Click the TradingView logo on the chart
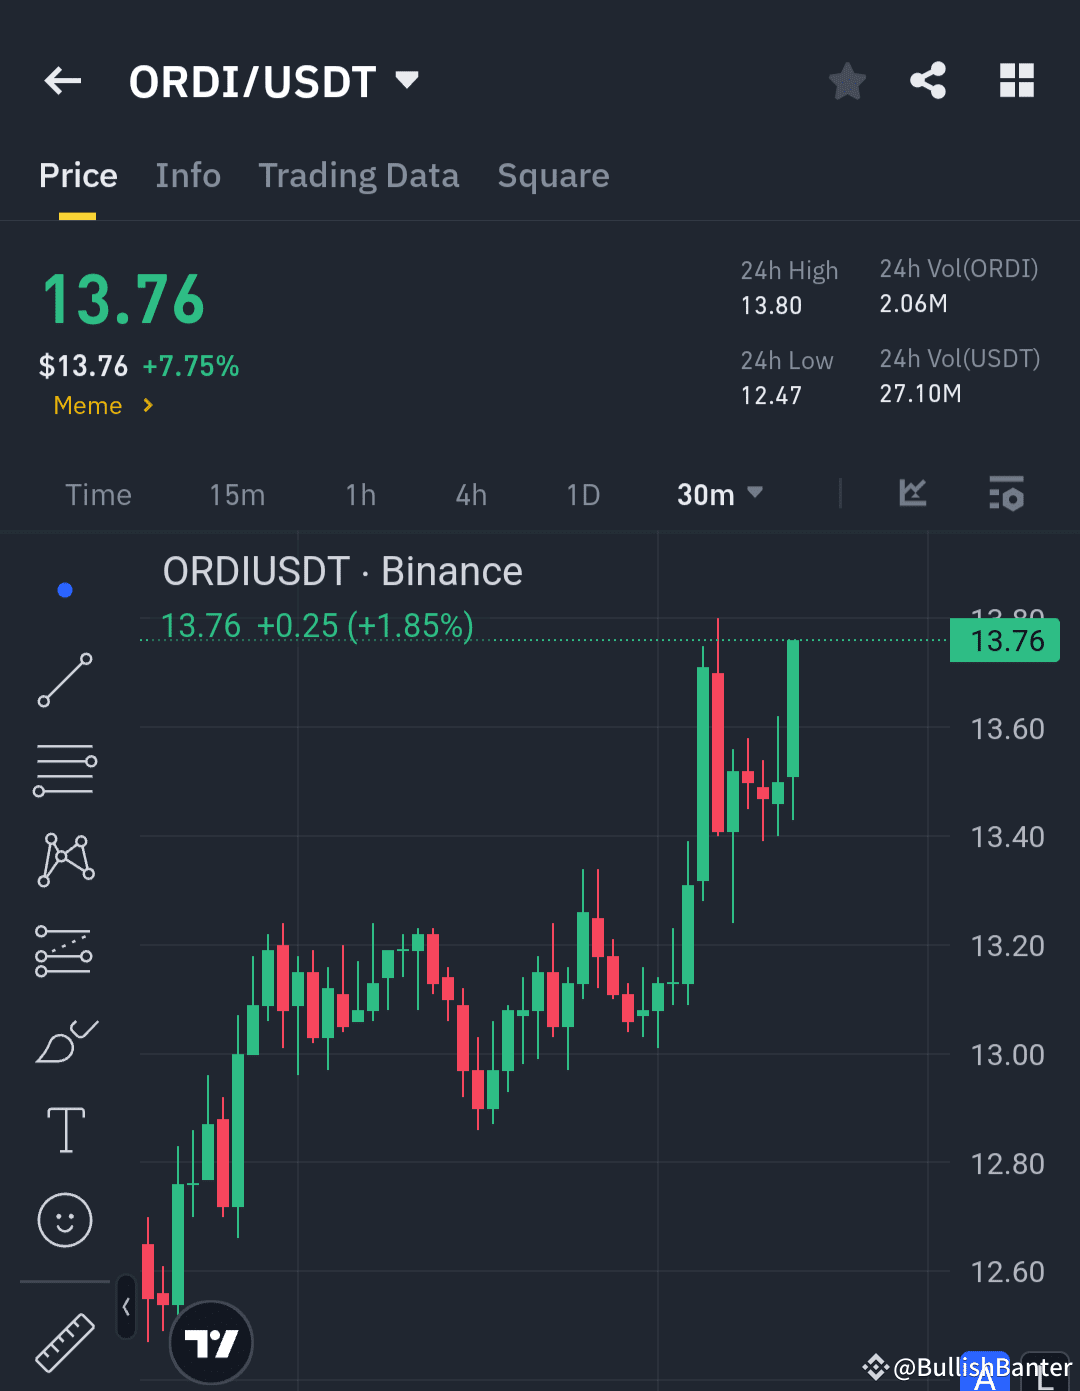Viewport: 1080px width, 1391px height. point(211,1343)
